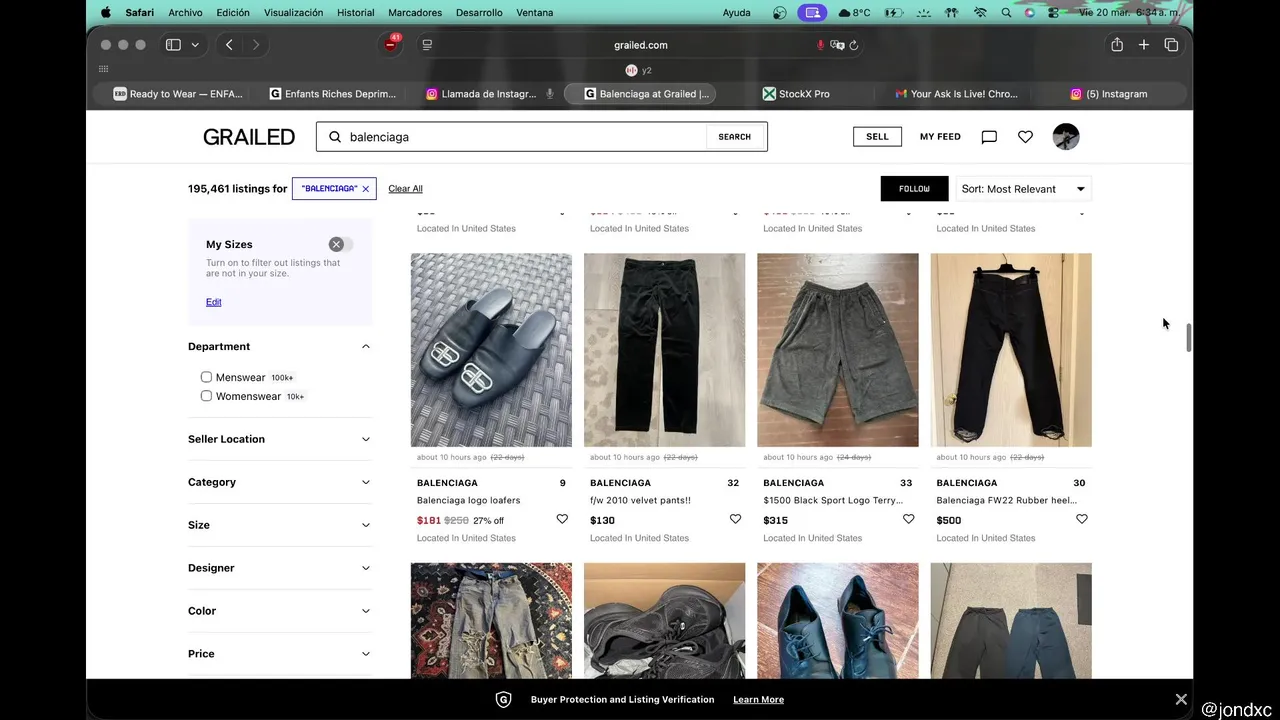Image resolution: width=1280 pixels, height=720 pixels.
Task: Go back using Safari's back arrow
Action: tap(229, 45)
